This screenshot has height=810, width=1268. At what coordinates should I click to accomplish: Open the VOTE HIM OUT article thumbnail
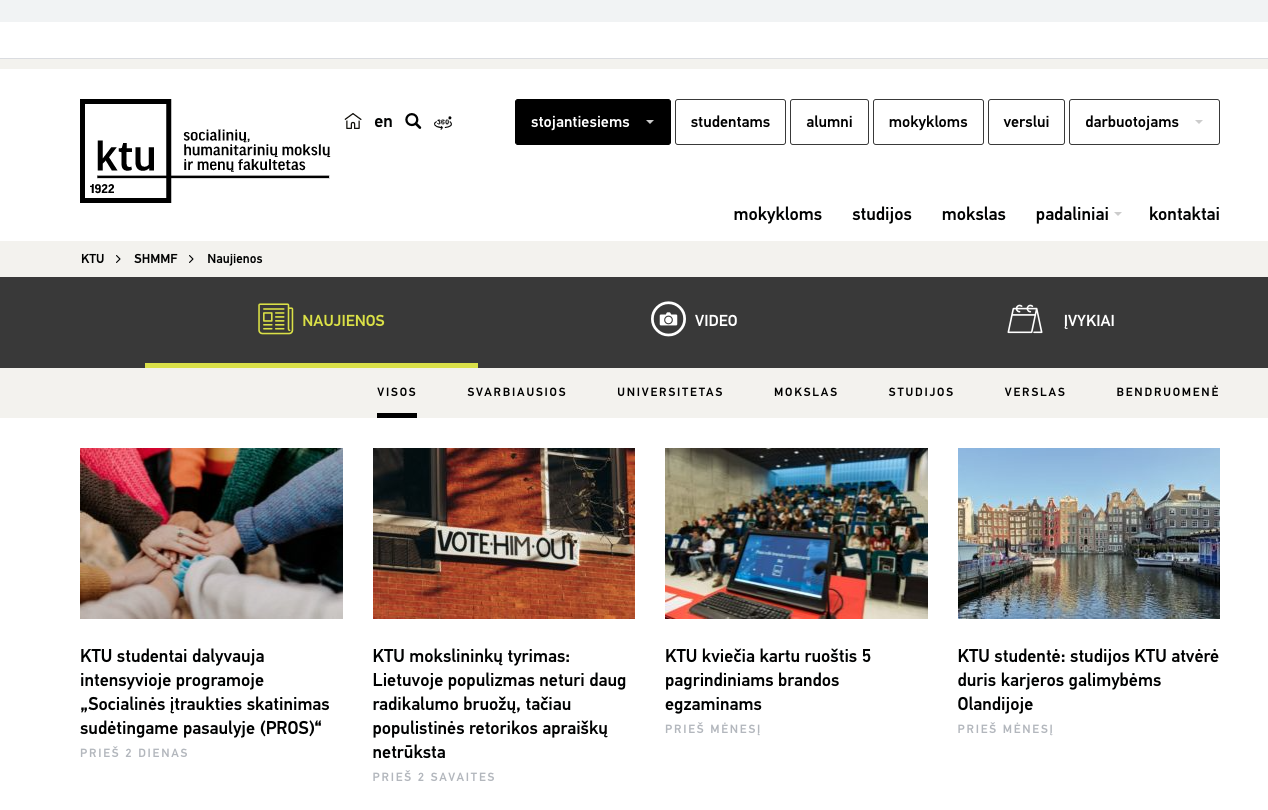(x=504, y=533)
